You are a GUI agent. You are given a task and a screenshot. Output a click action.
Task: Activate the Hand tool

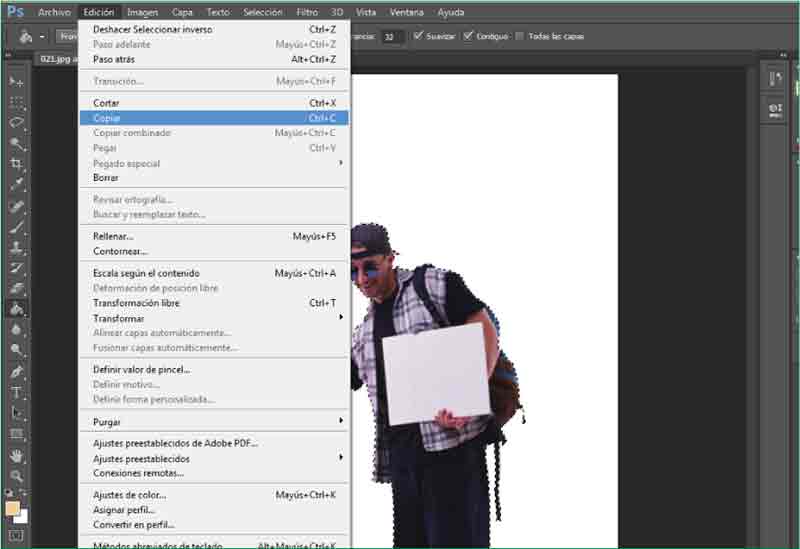click(17, 455)
